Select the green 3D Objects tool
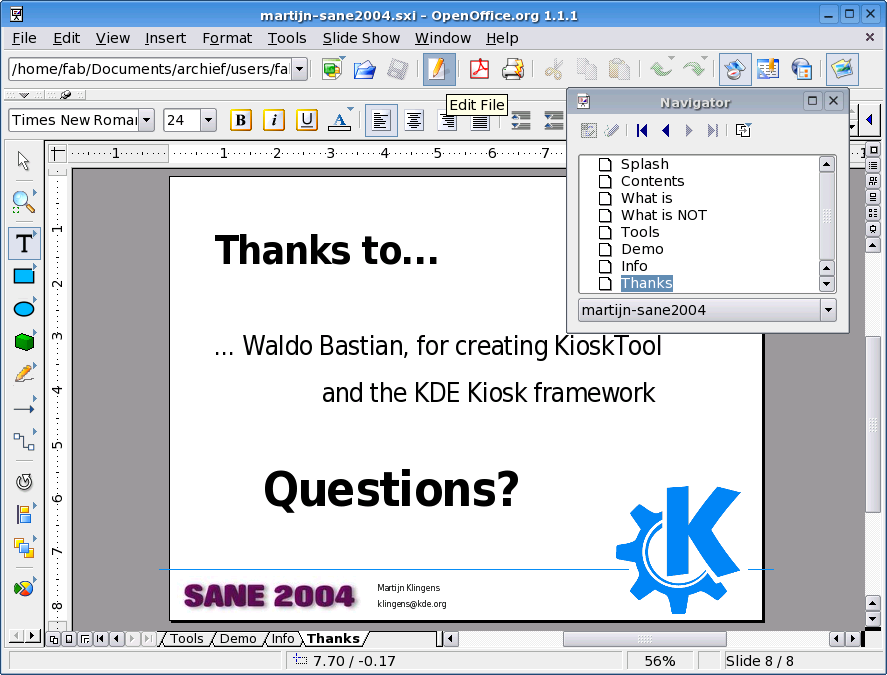 pyautogui.click(x=24, y=341)
